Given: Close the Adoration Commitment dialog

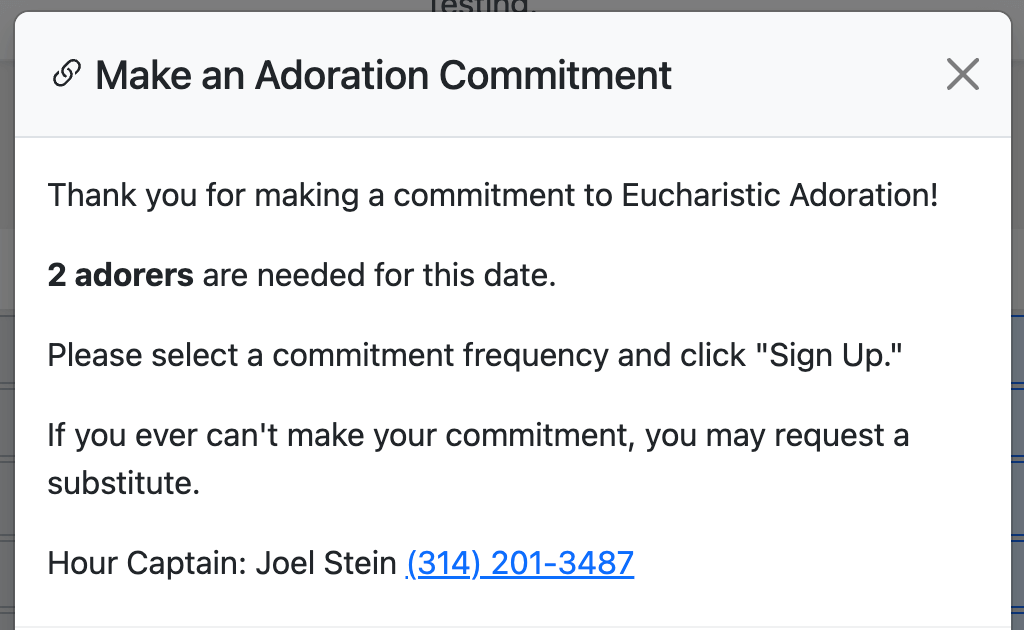Looking at the screenshot, I should tap(962, 74).
